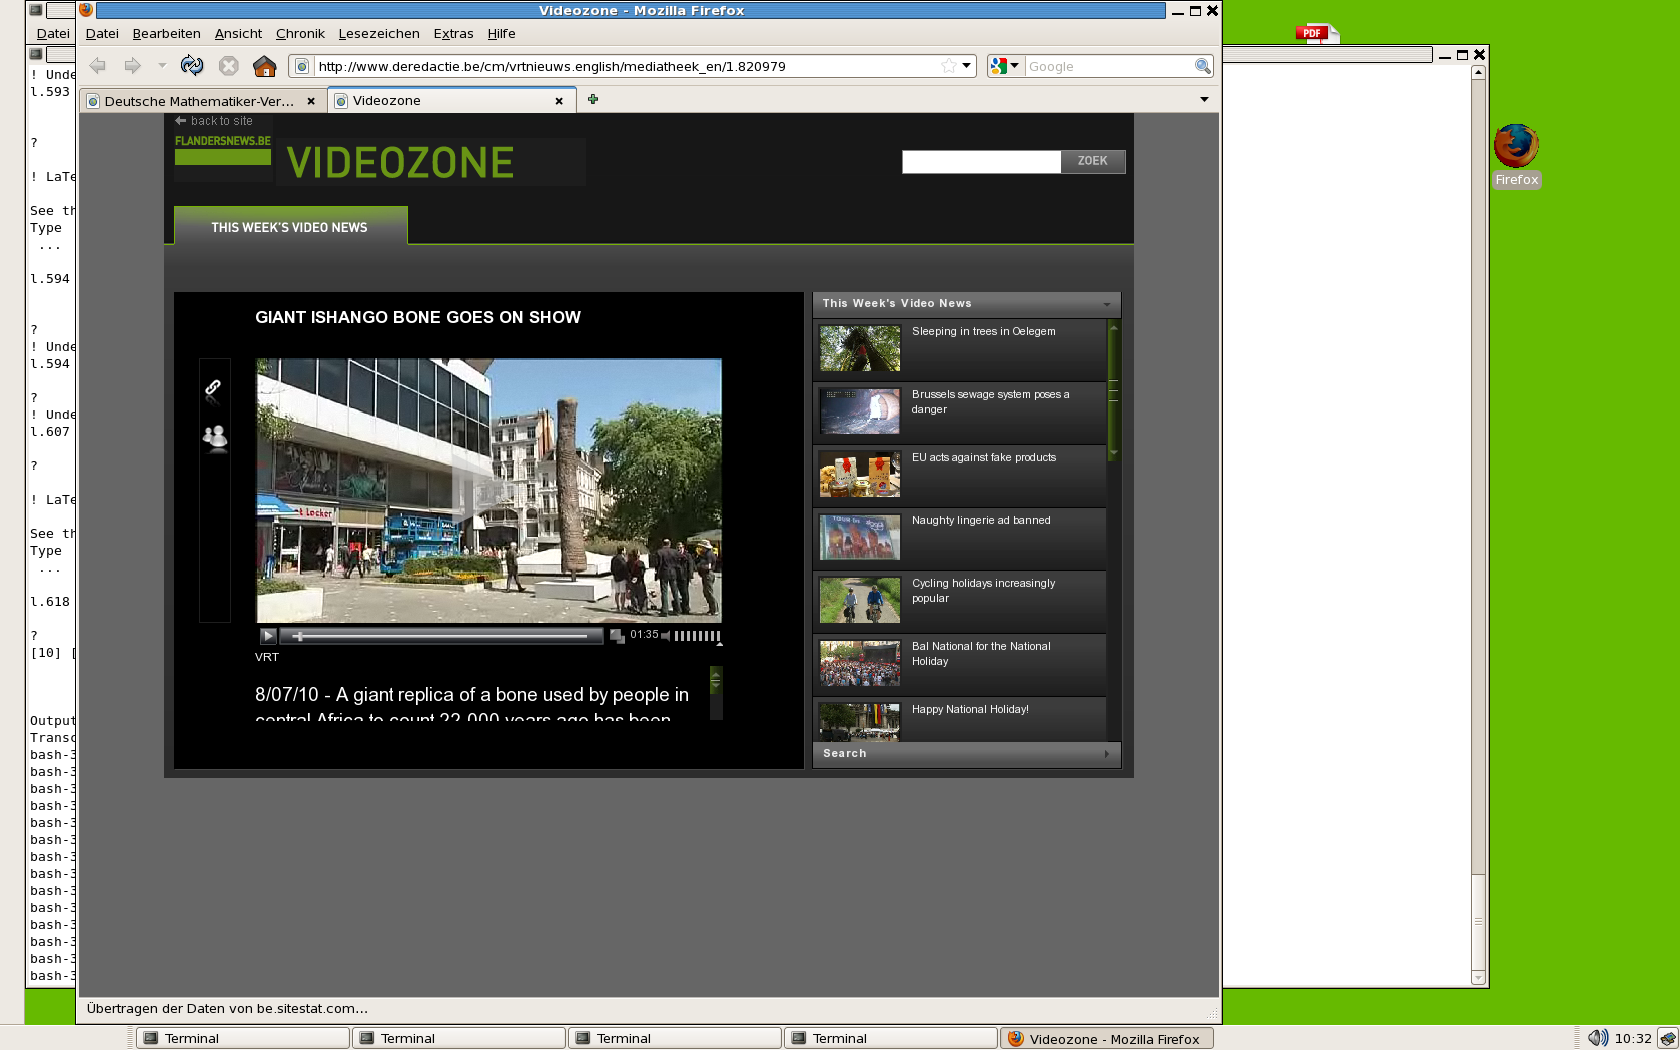Click the video link (chain) icon

213,388
